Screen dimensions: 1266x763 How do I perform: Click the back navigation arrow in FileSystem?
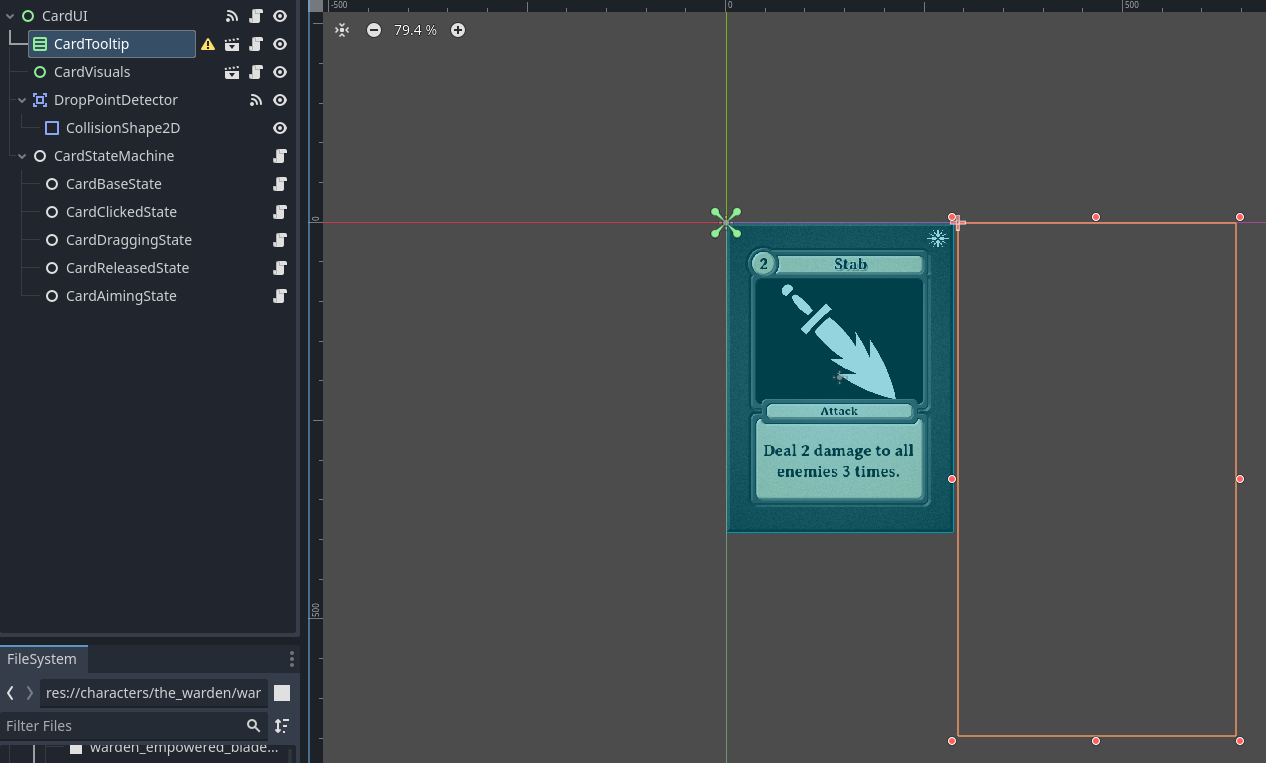click(8, 692)
